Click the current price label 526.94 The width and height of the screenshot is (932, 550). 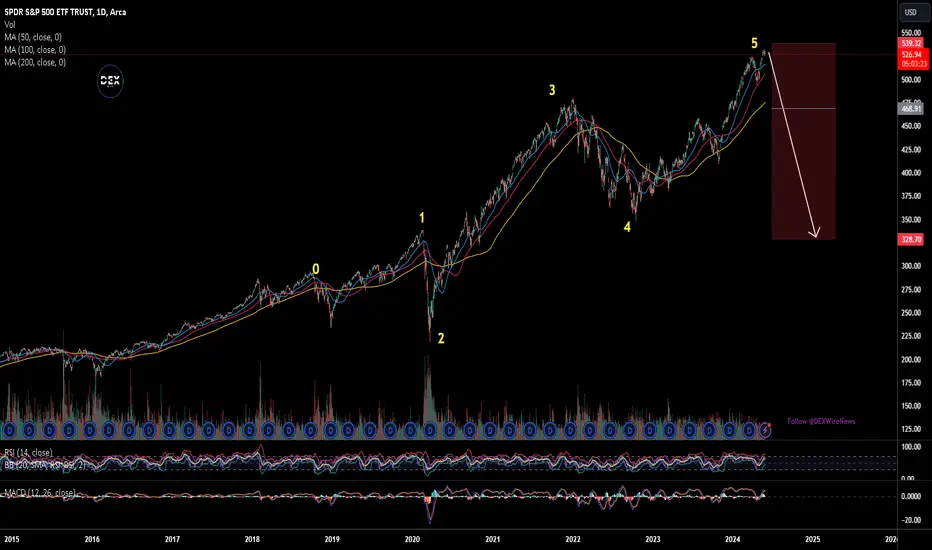[911, 55]
